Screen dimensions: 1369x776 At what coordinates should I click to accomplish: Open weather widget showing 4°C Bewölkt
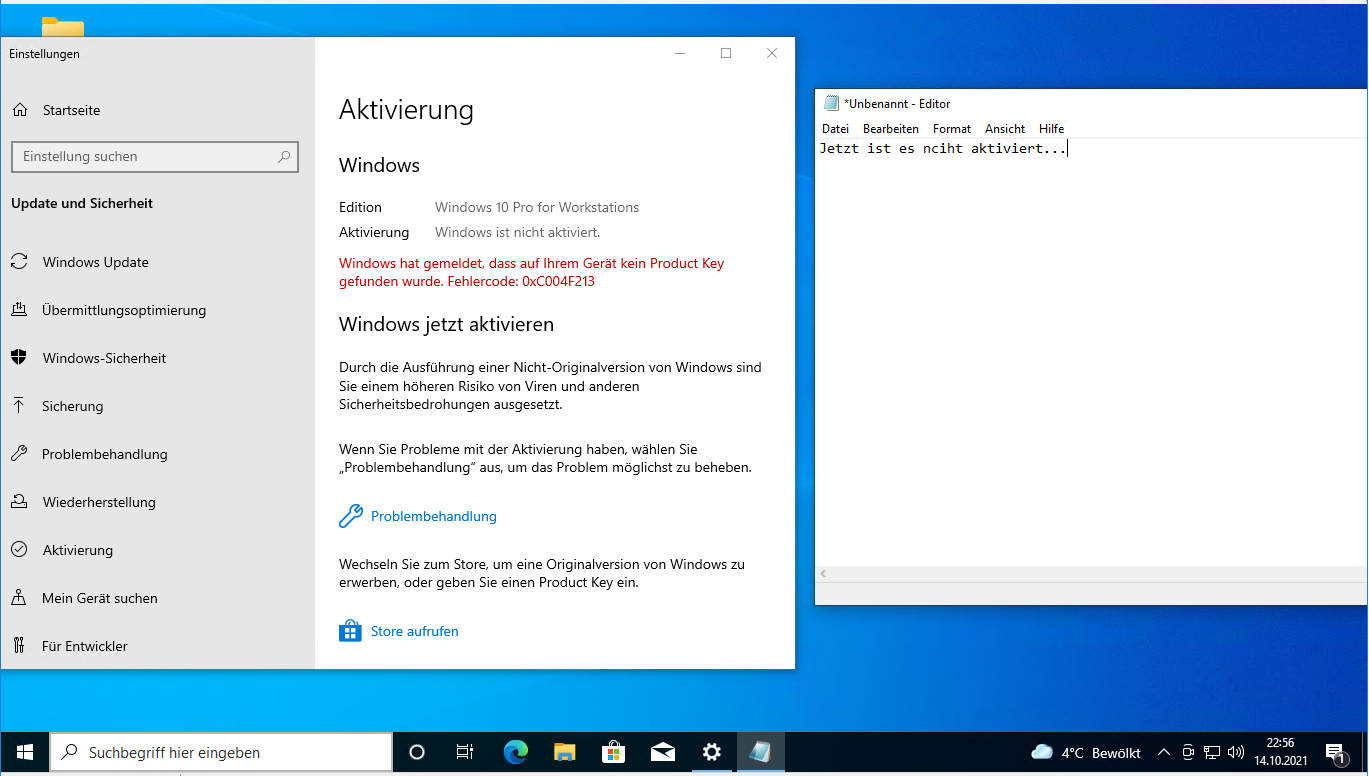tap(1085, 752)
